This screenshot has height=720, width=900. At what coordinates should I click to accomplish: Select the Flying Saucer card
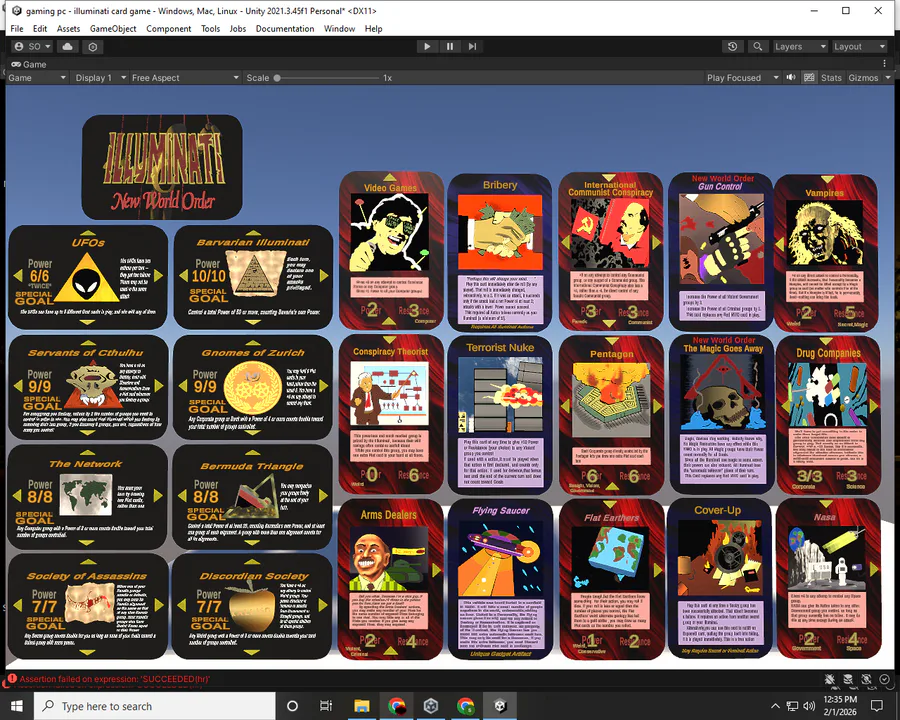pos(501,579)
